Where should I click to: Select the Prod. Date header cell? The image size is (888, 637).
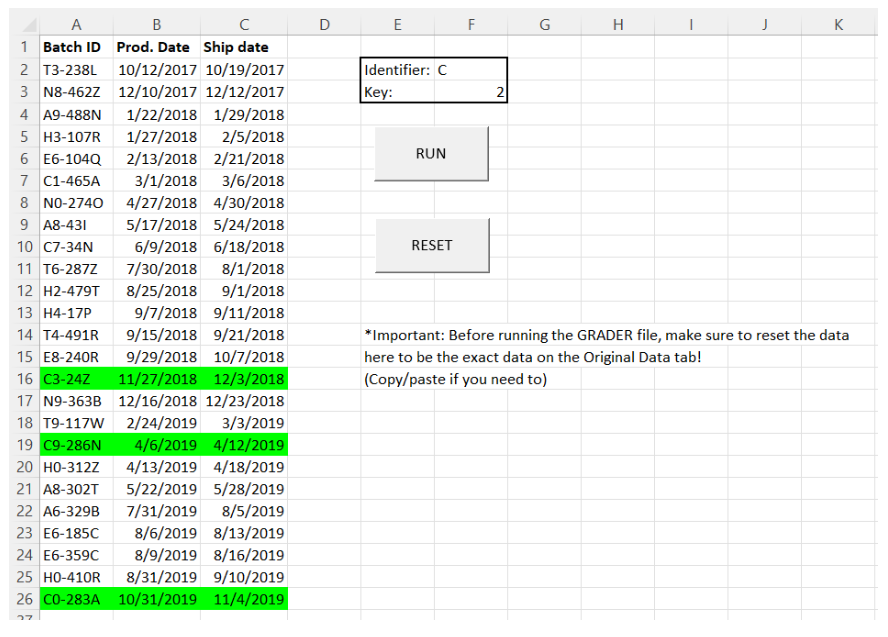tap(156, 46)
